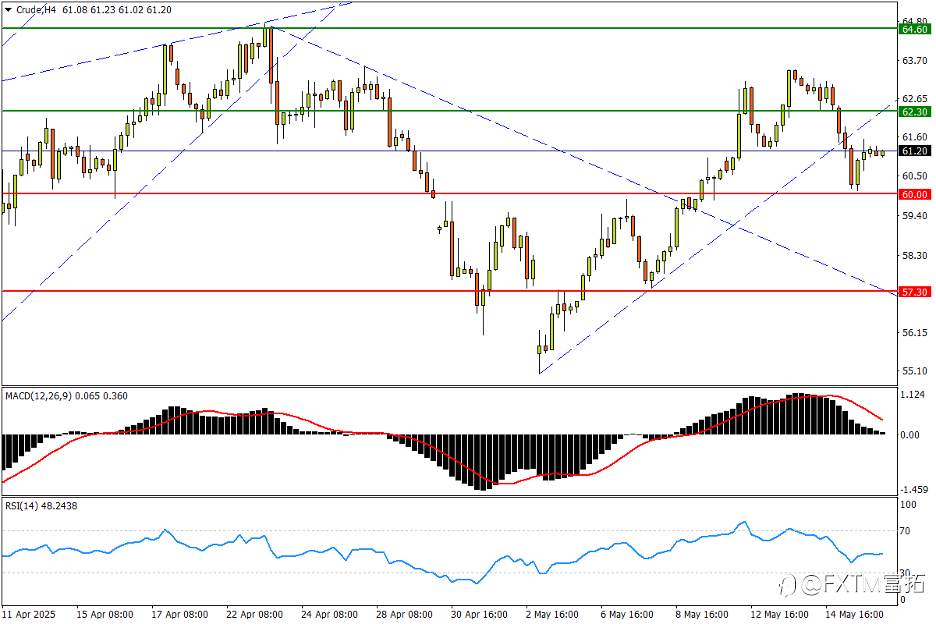The height and width of the screenshot is (624, 936).
Task: Click the 6 May 16:00 time label
Action: click(x=627, y=614)
